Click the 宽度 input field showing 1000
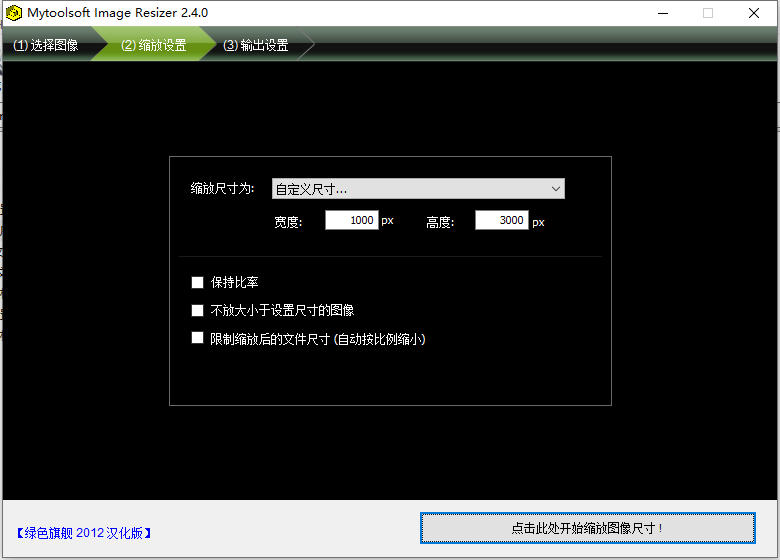780x560 pixels. [352, 220]
